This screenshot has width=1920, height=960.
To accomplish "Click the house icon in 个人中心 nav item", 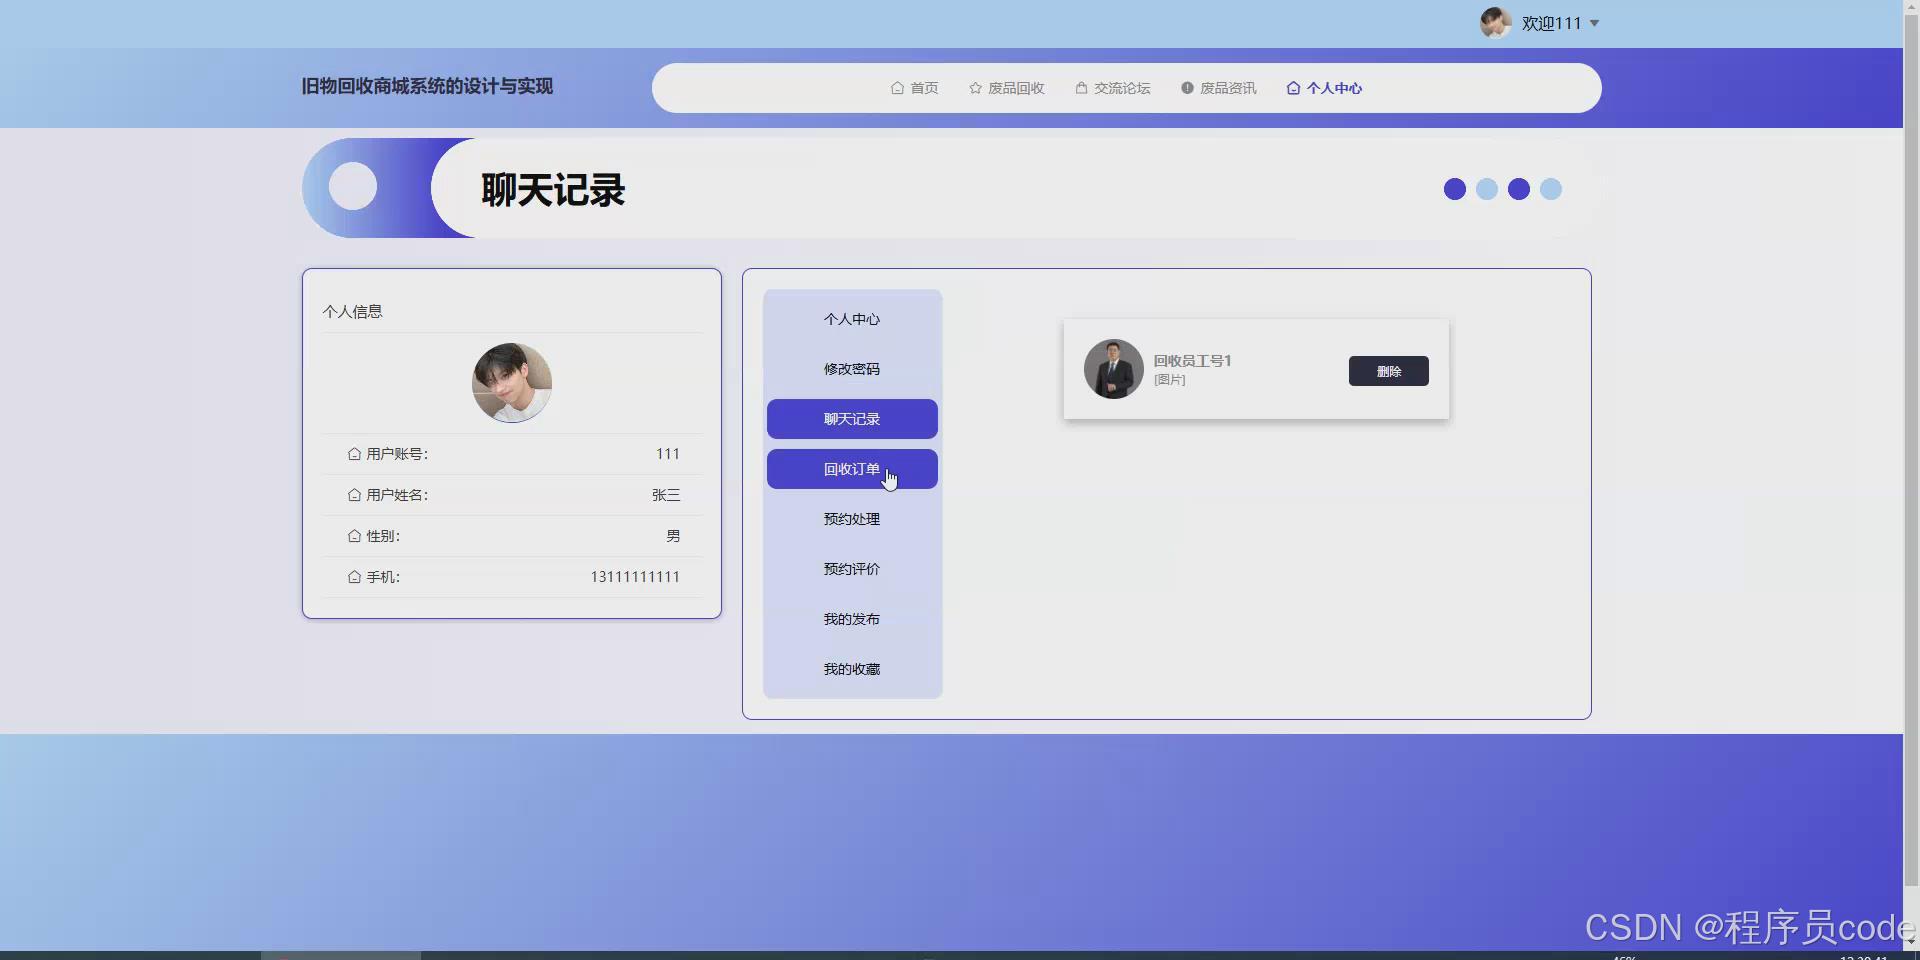I will pyautogui.click(x=1293, y=88).
